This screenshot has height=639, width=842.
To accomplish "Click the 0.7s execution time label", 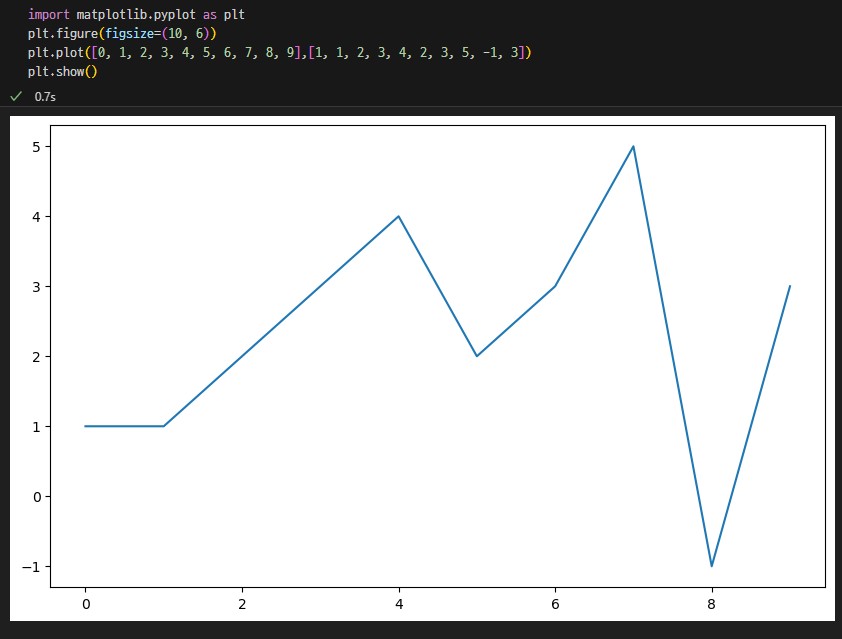I will tap(45, 97).
